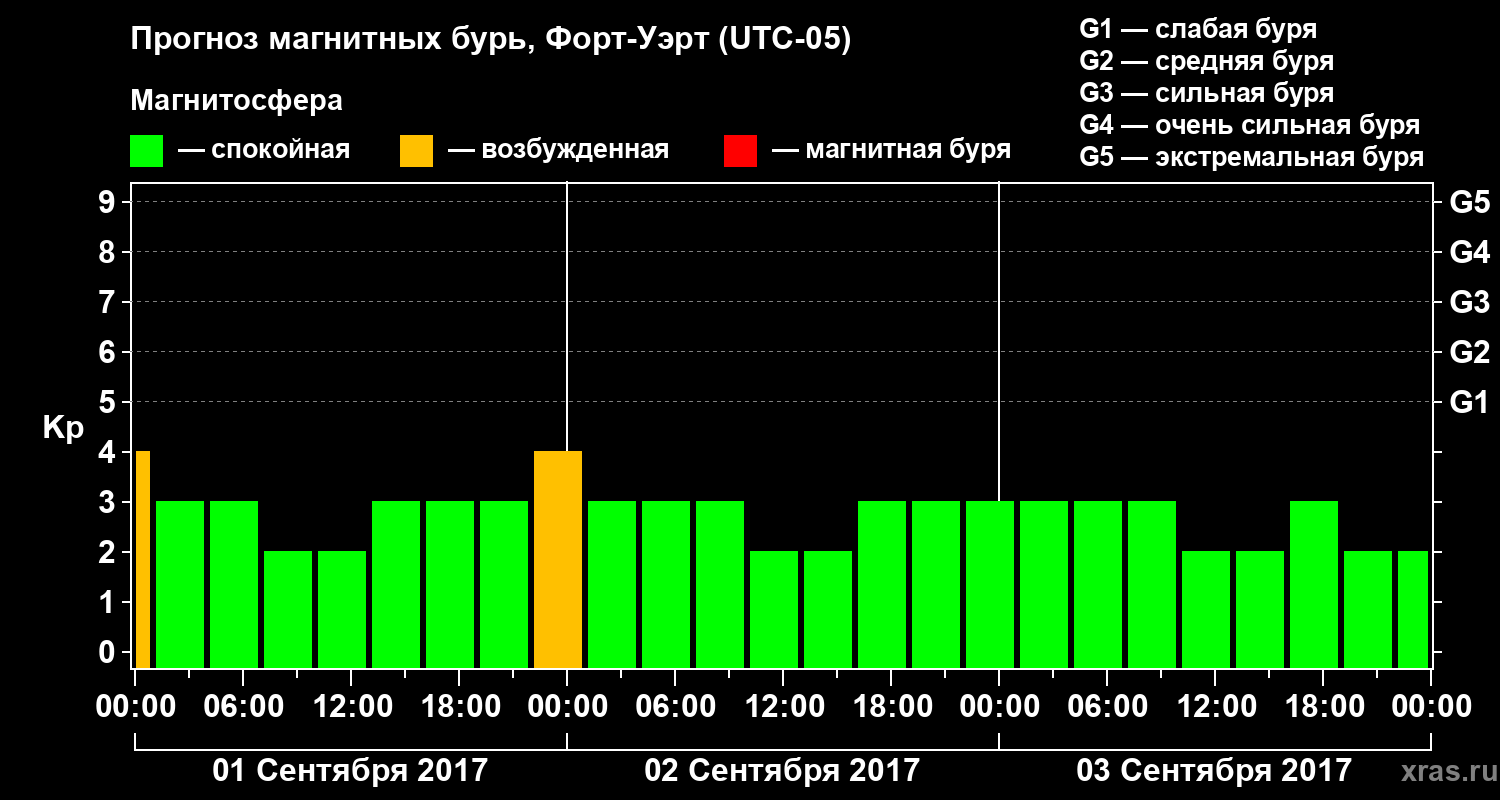Click the first '12:00' time label on September 1

pos(351,707)
